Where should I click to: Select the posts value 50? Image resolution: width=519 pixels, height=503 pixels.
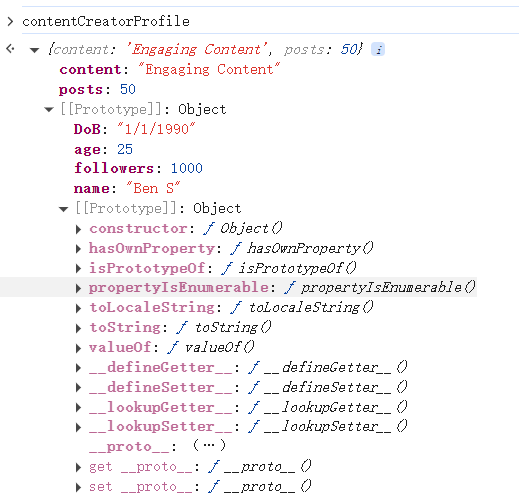[128, 89]
